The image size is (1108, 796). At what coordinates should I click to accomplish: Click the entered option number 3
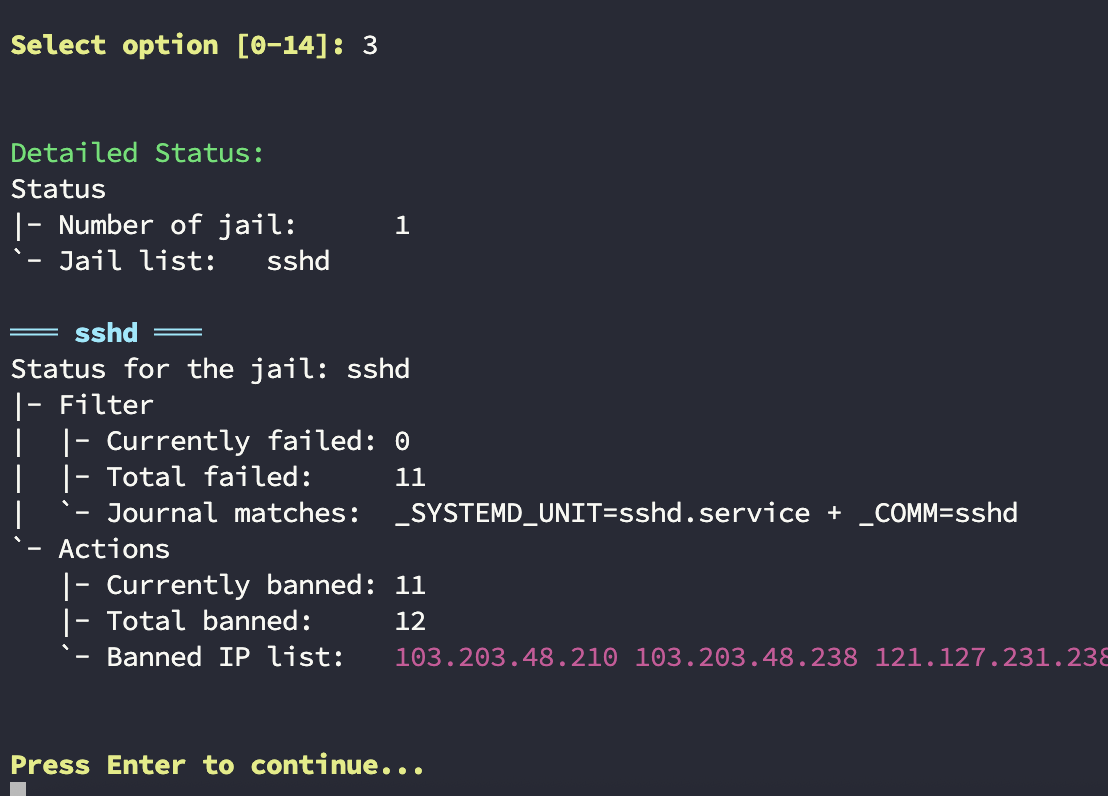(370, 45)
